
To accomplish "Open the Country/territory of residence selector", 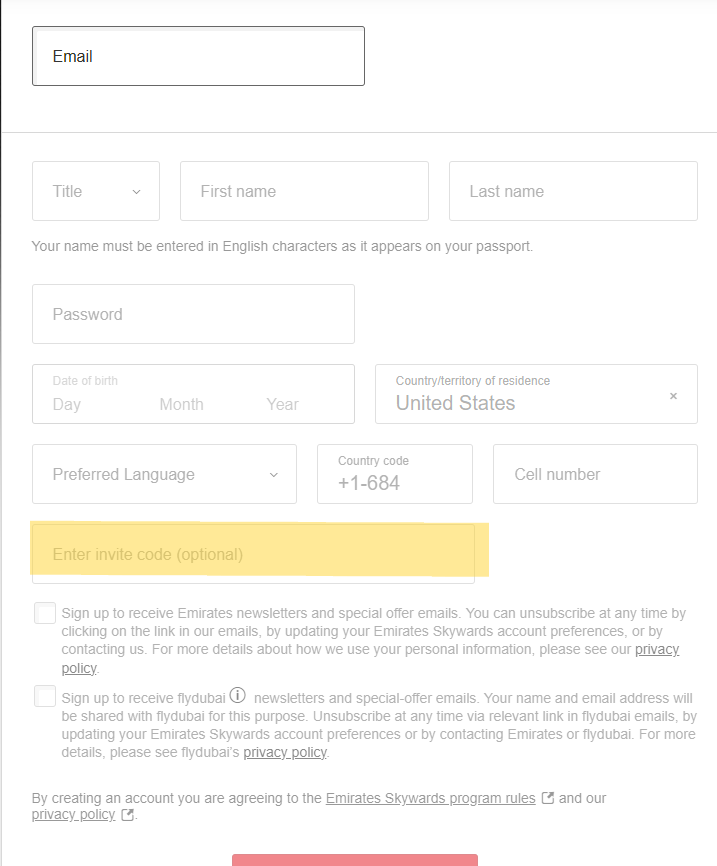I will click(520, 394).
